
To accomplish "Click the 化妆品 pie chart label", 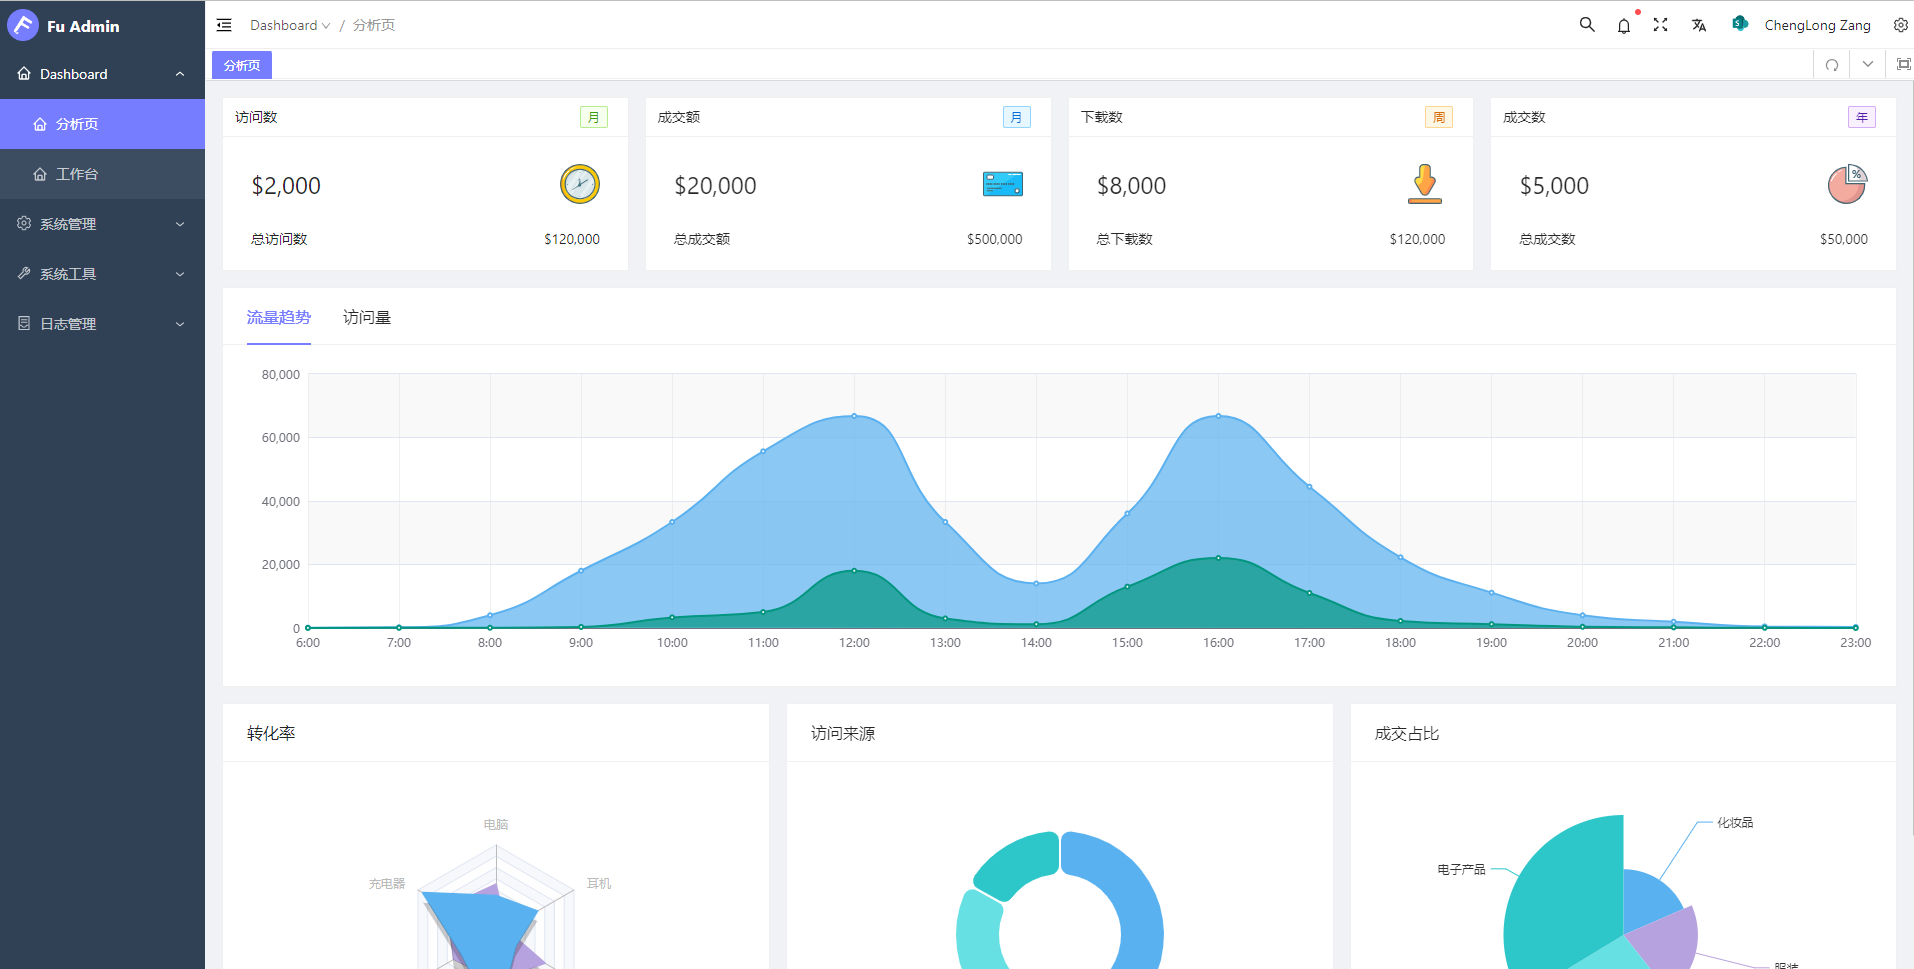I will click(x=1735, y=823).
